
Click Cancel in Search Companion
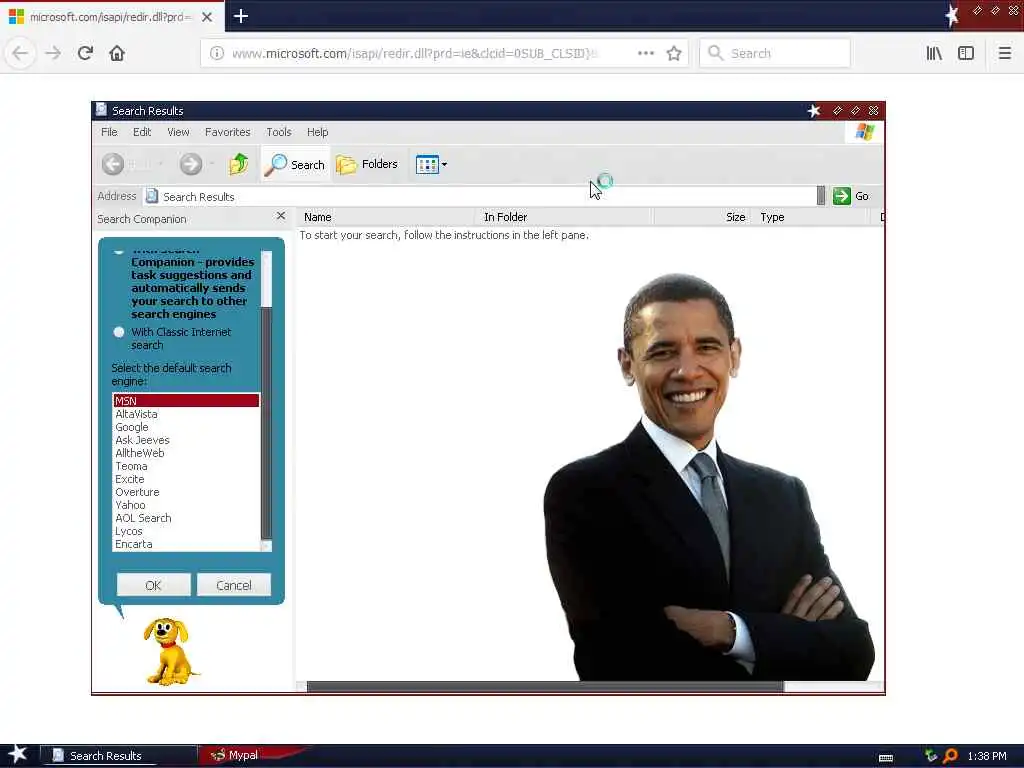tap(234, 585)
